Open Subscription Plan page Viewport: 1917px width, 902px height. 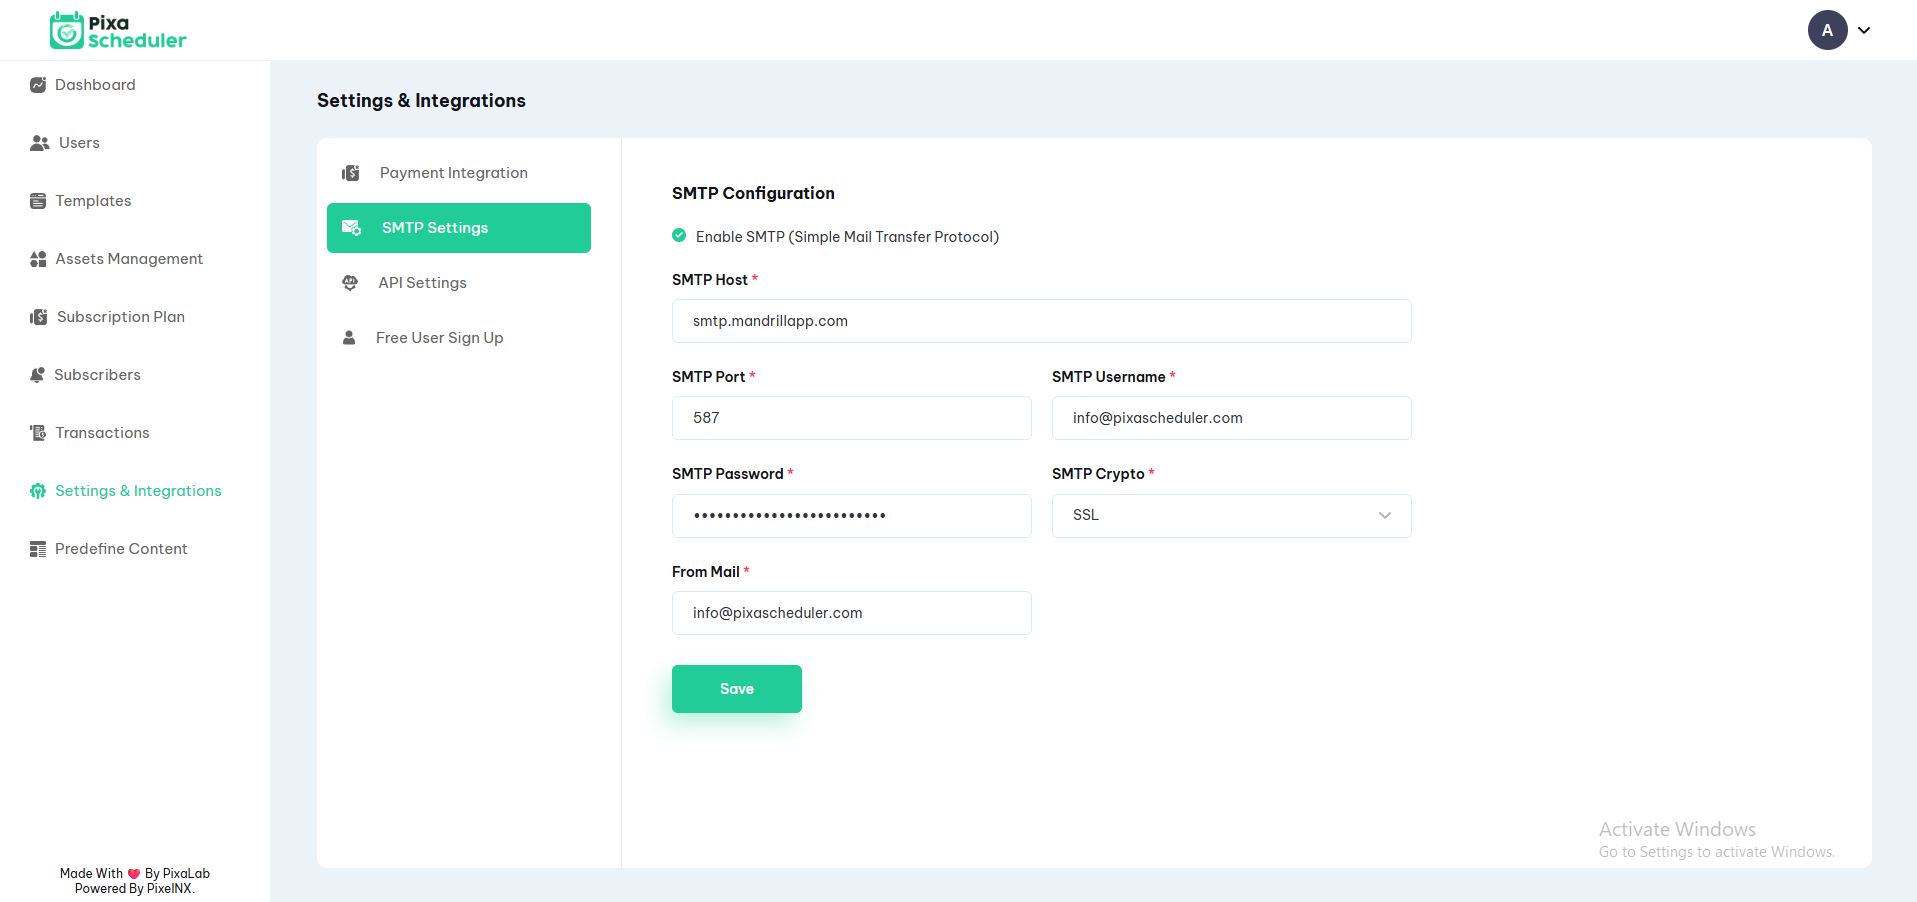pos(120,317)
